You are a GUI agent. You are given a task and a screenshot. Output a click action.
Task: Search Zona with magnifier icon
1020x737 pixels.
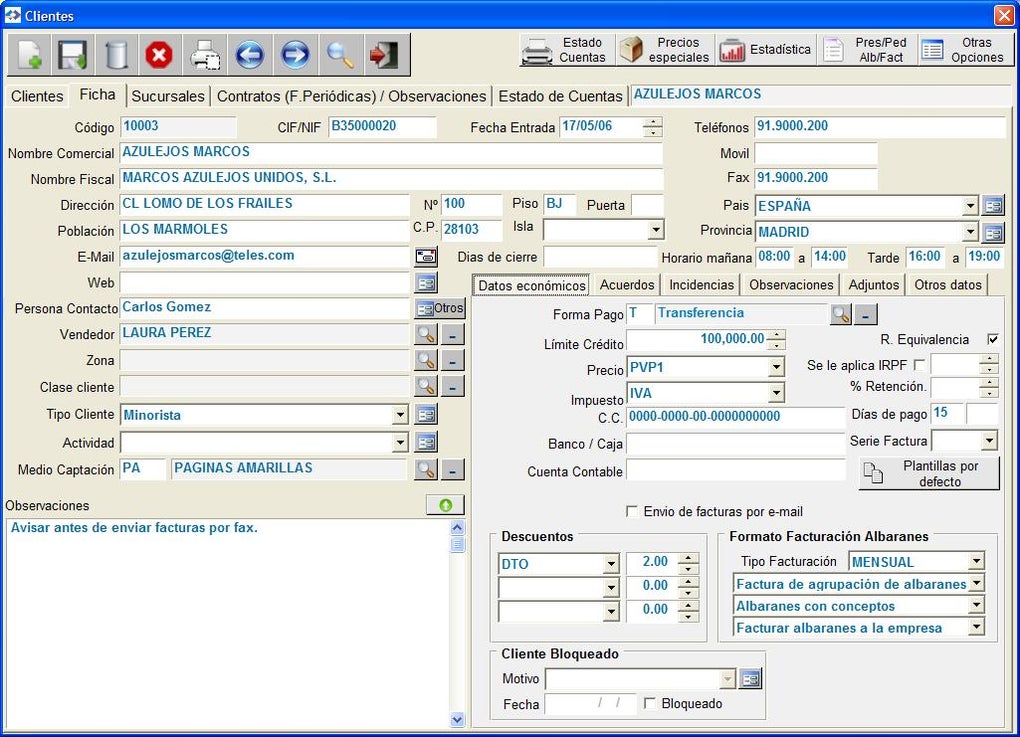[x=426, y=360]
